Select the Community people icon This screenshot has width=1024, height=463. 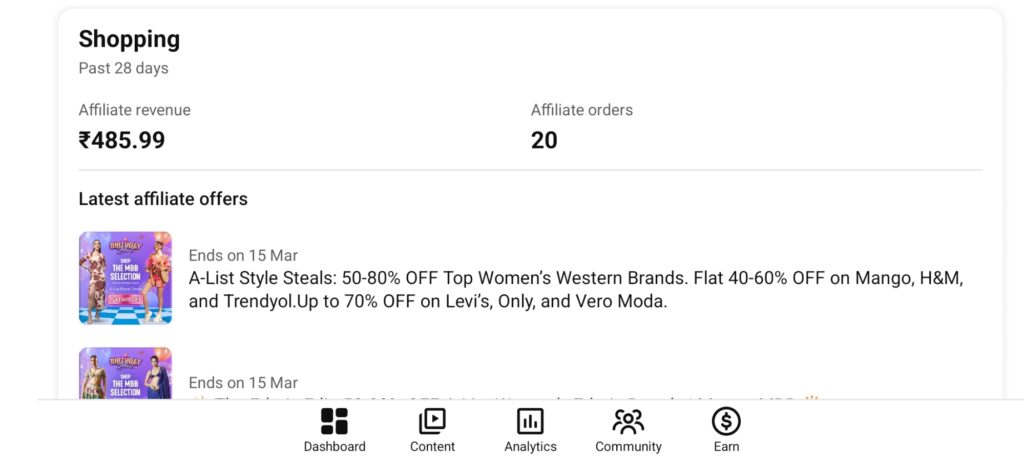click(x=628, y=421)
